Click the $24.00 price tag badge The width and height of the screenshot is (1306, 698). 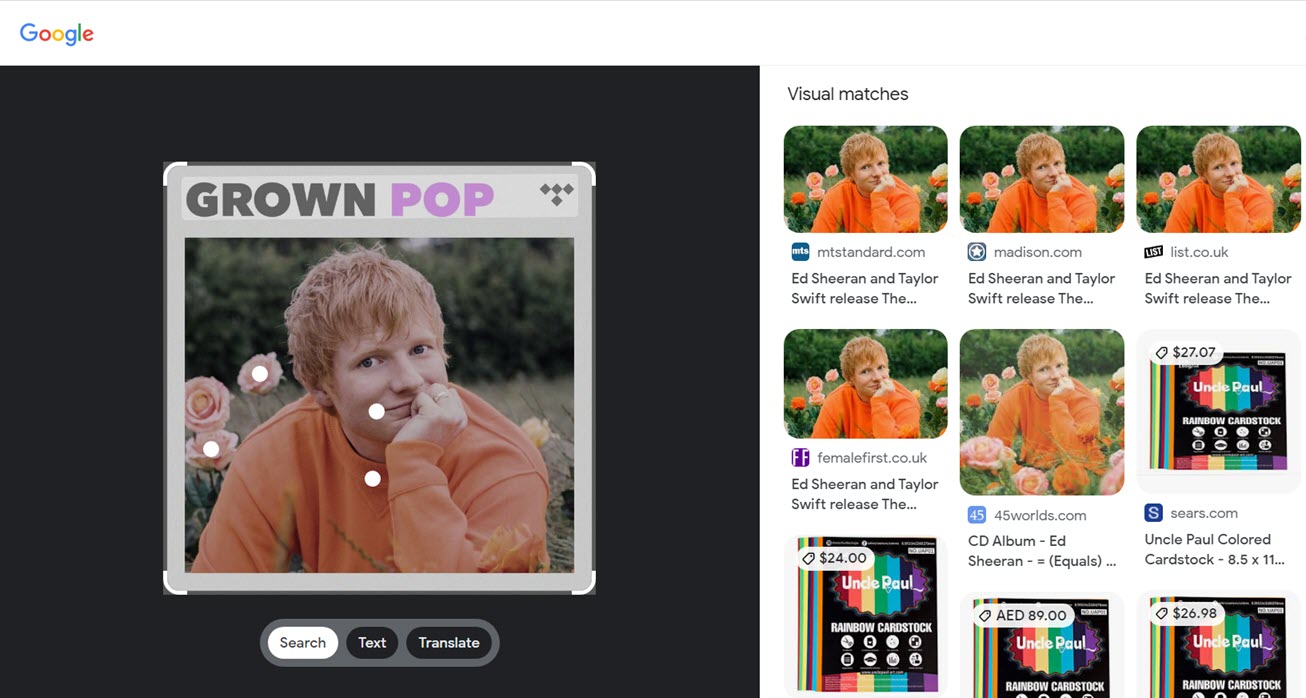pyautogui.click(x=834, y=558)
